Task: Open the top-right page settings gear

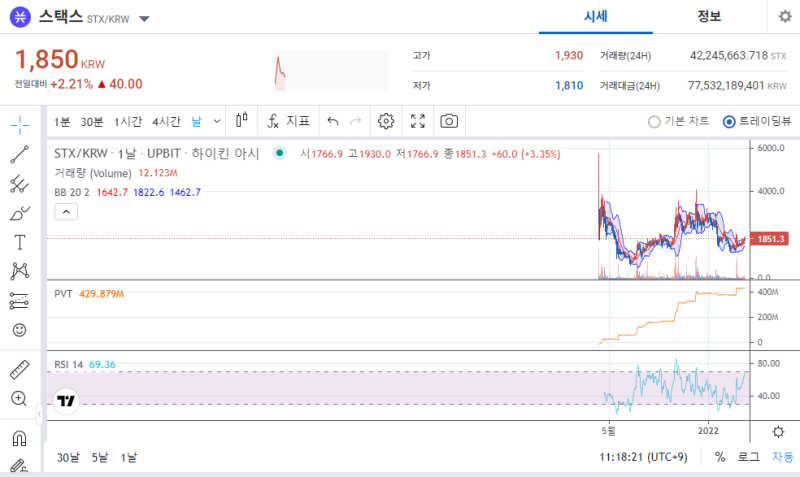Action: [785, 16]
